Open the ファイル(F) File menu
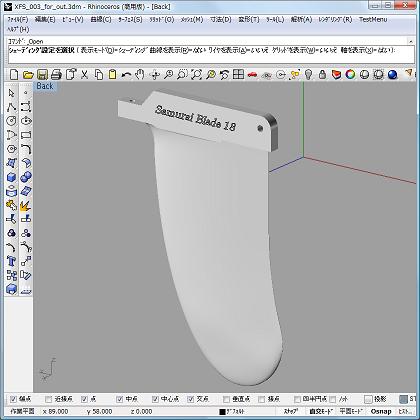 pos(18,20)
